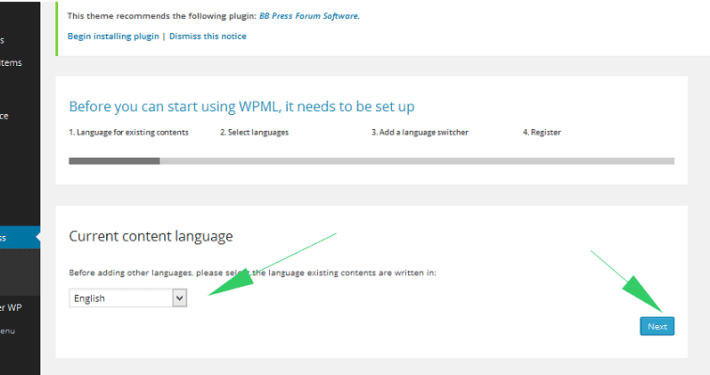Click the WPML setup heading text

[x=242, y=106]
